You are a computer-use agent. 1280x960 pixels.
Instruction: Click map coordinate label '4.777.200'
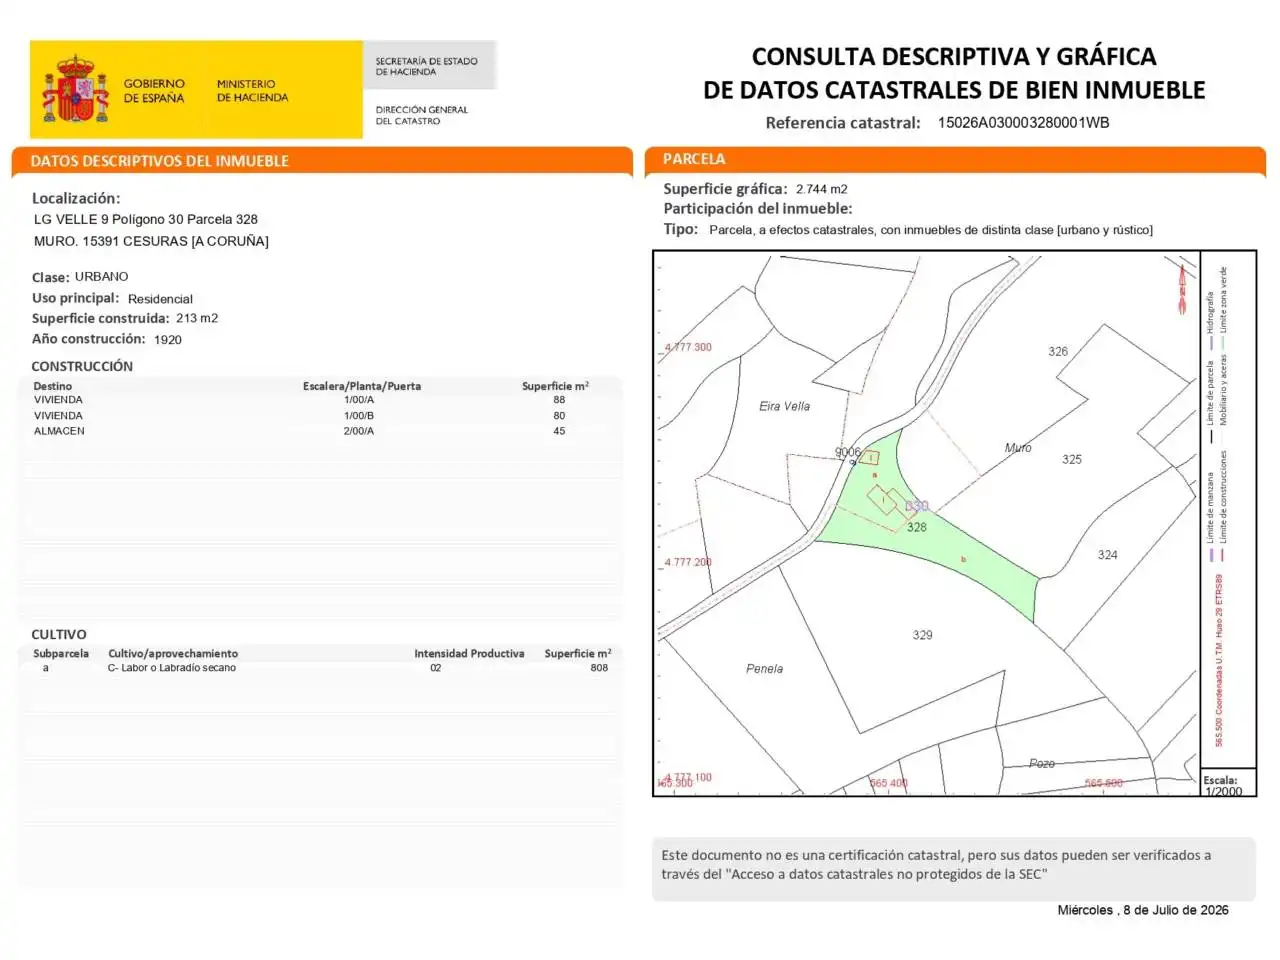pos(688,563)
